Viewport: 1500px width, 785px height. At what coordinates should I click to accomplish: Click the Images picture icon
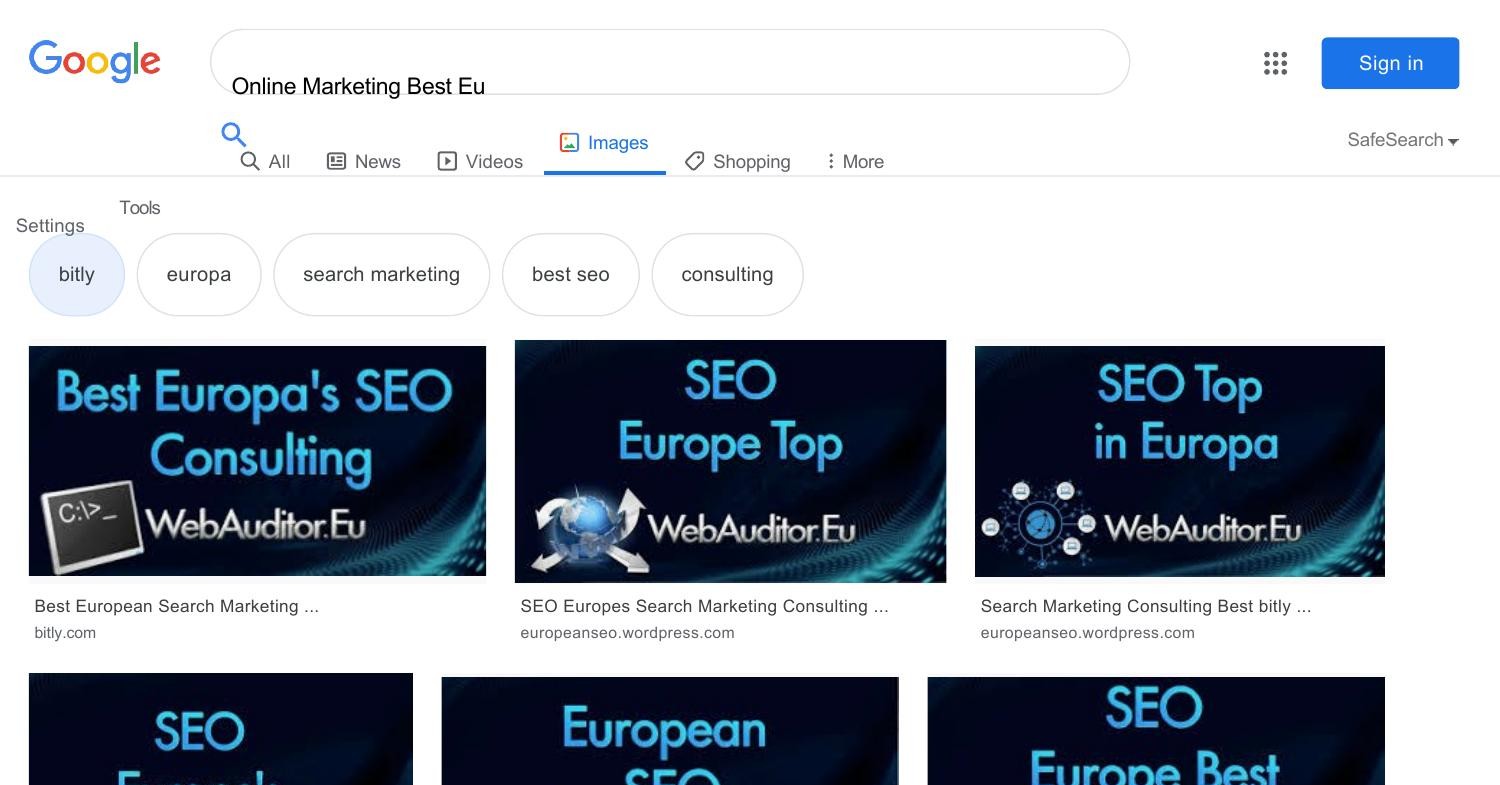tap(569, 142)
